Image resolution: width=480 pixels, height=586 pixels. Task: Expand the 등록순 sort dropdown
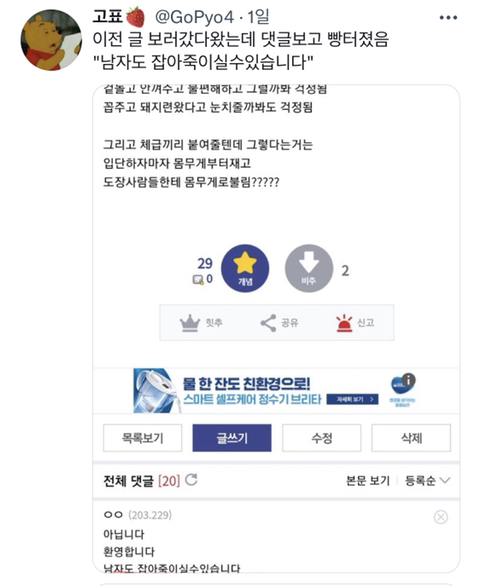click(x=428, y=481)
